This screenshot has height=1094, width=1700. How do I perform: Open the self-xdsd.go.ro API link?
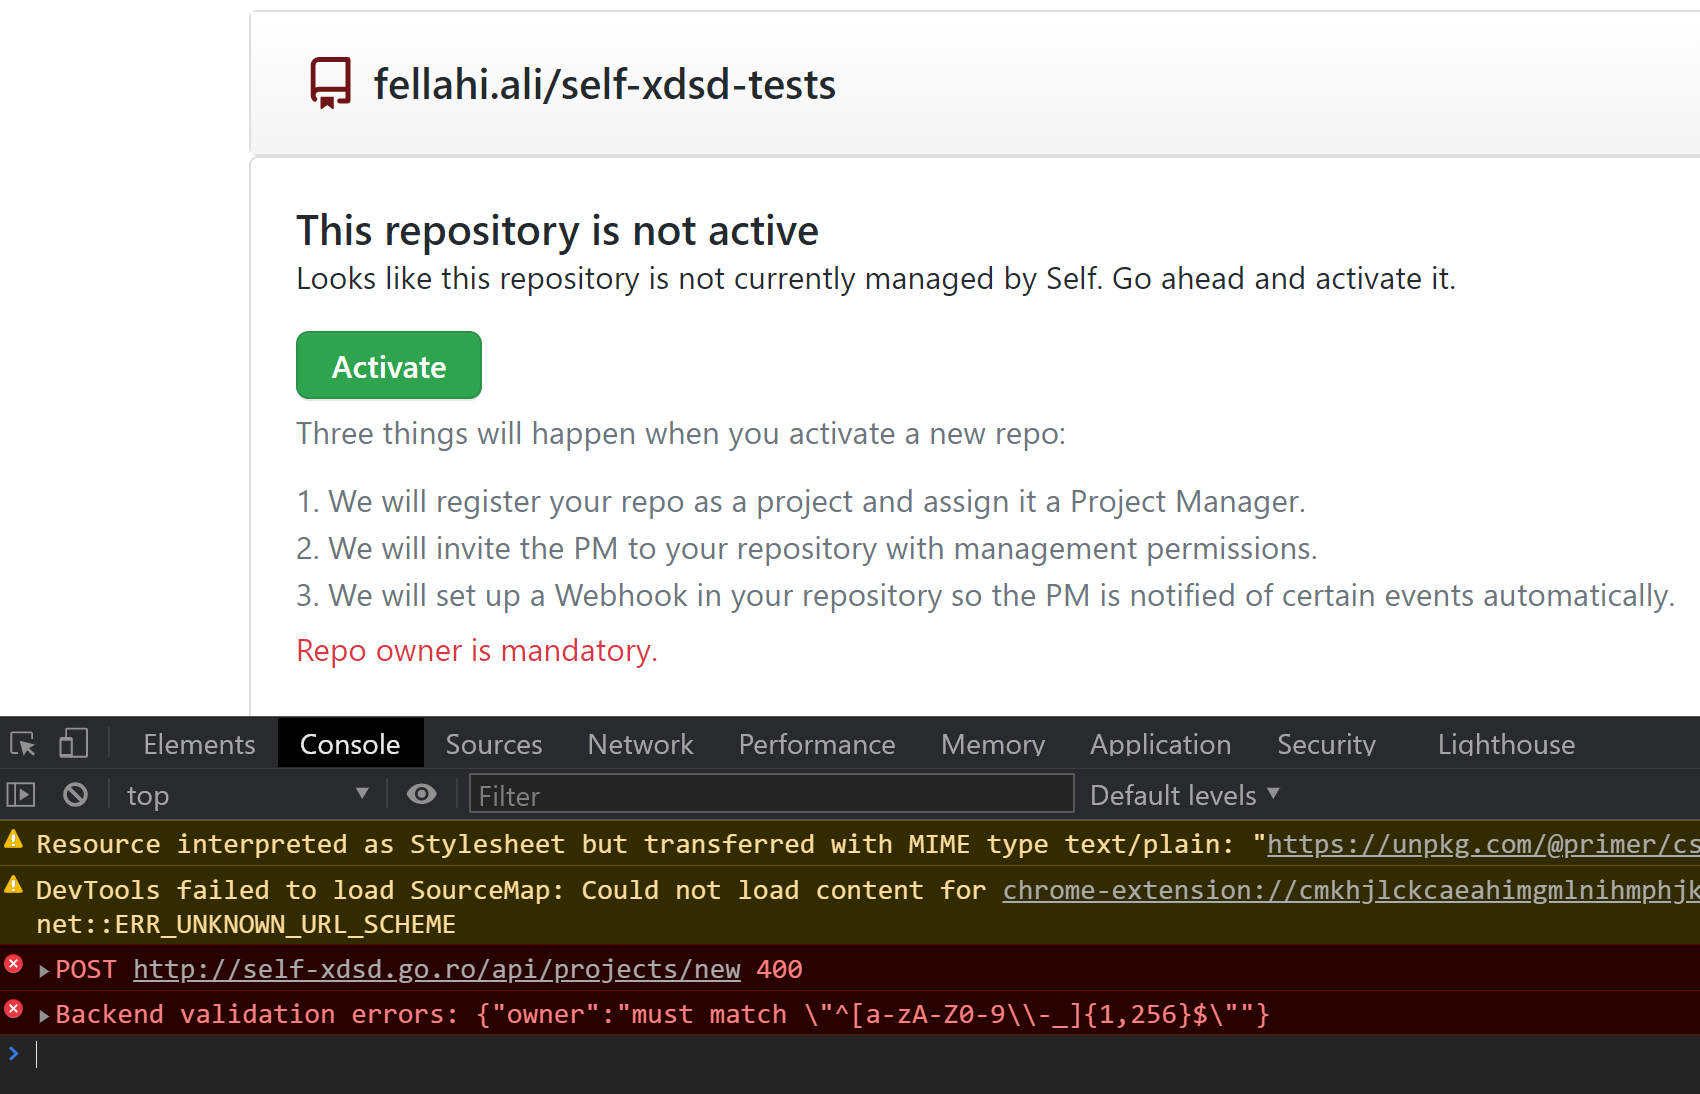(437, 969)
